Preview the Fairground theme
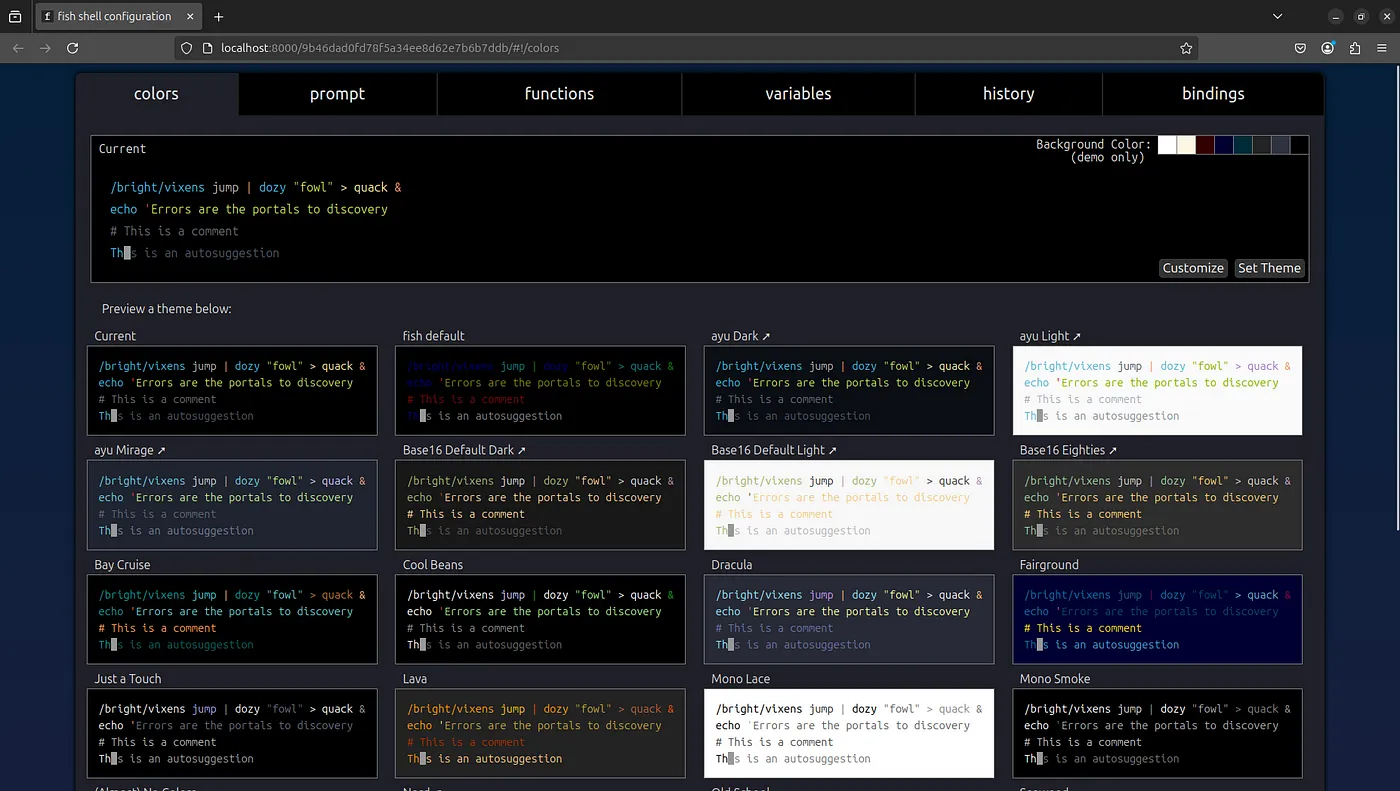The image size is (1400, 791). click(1158, 619)
